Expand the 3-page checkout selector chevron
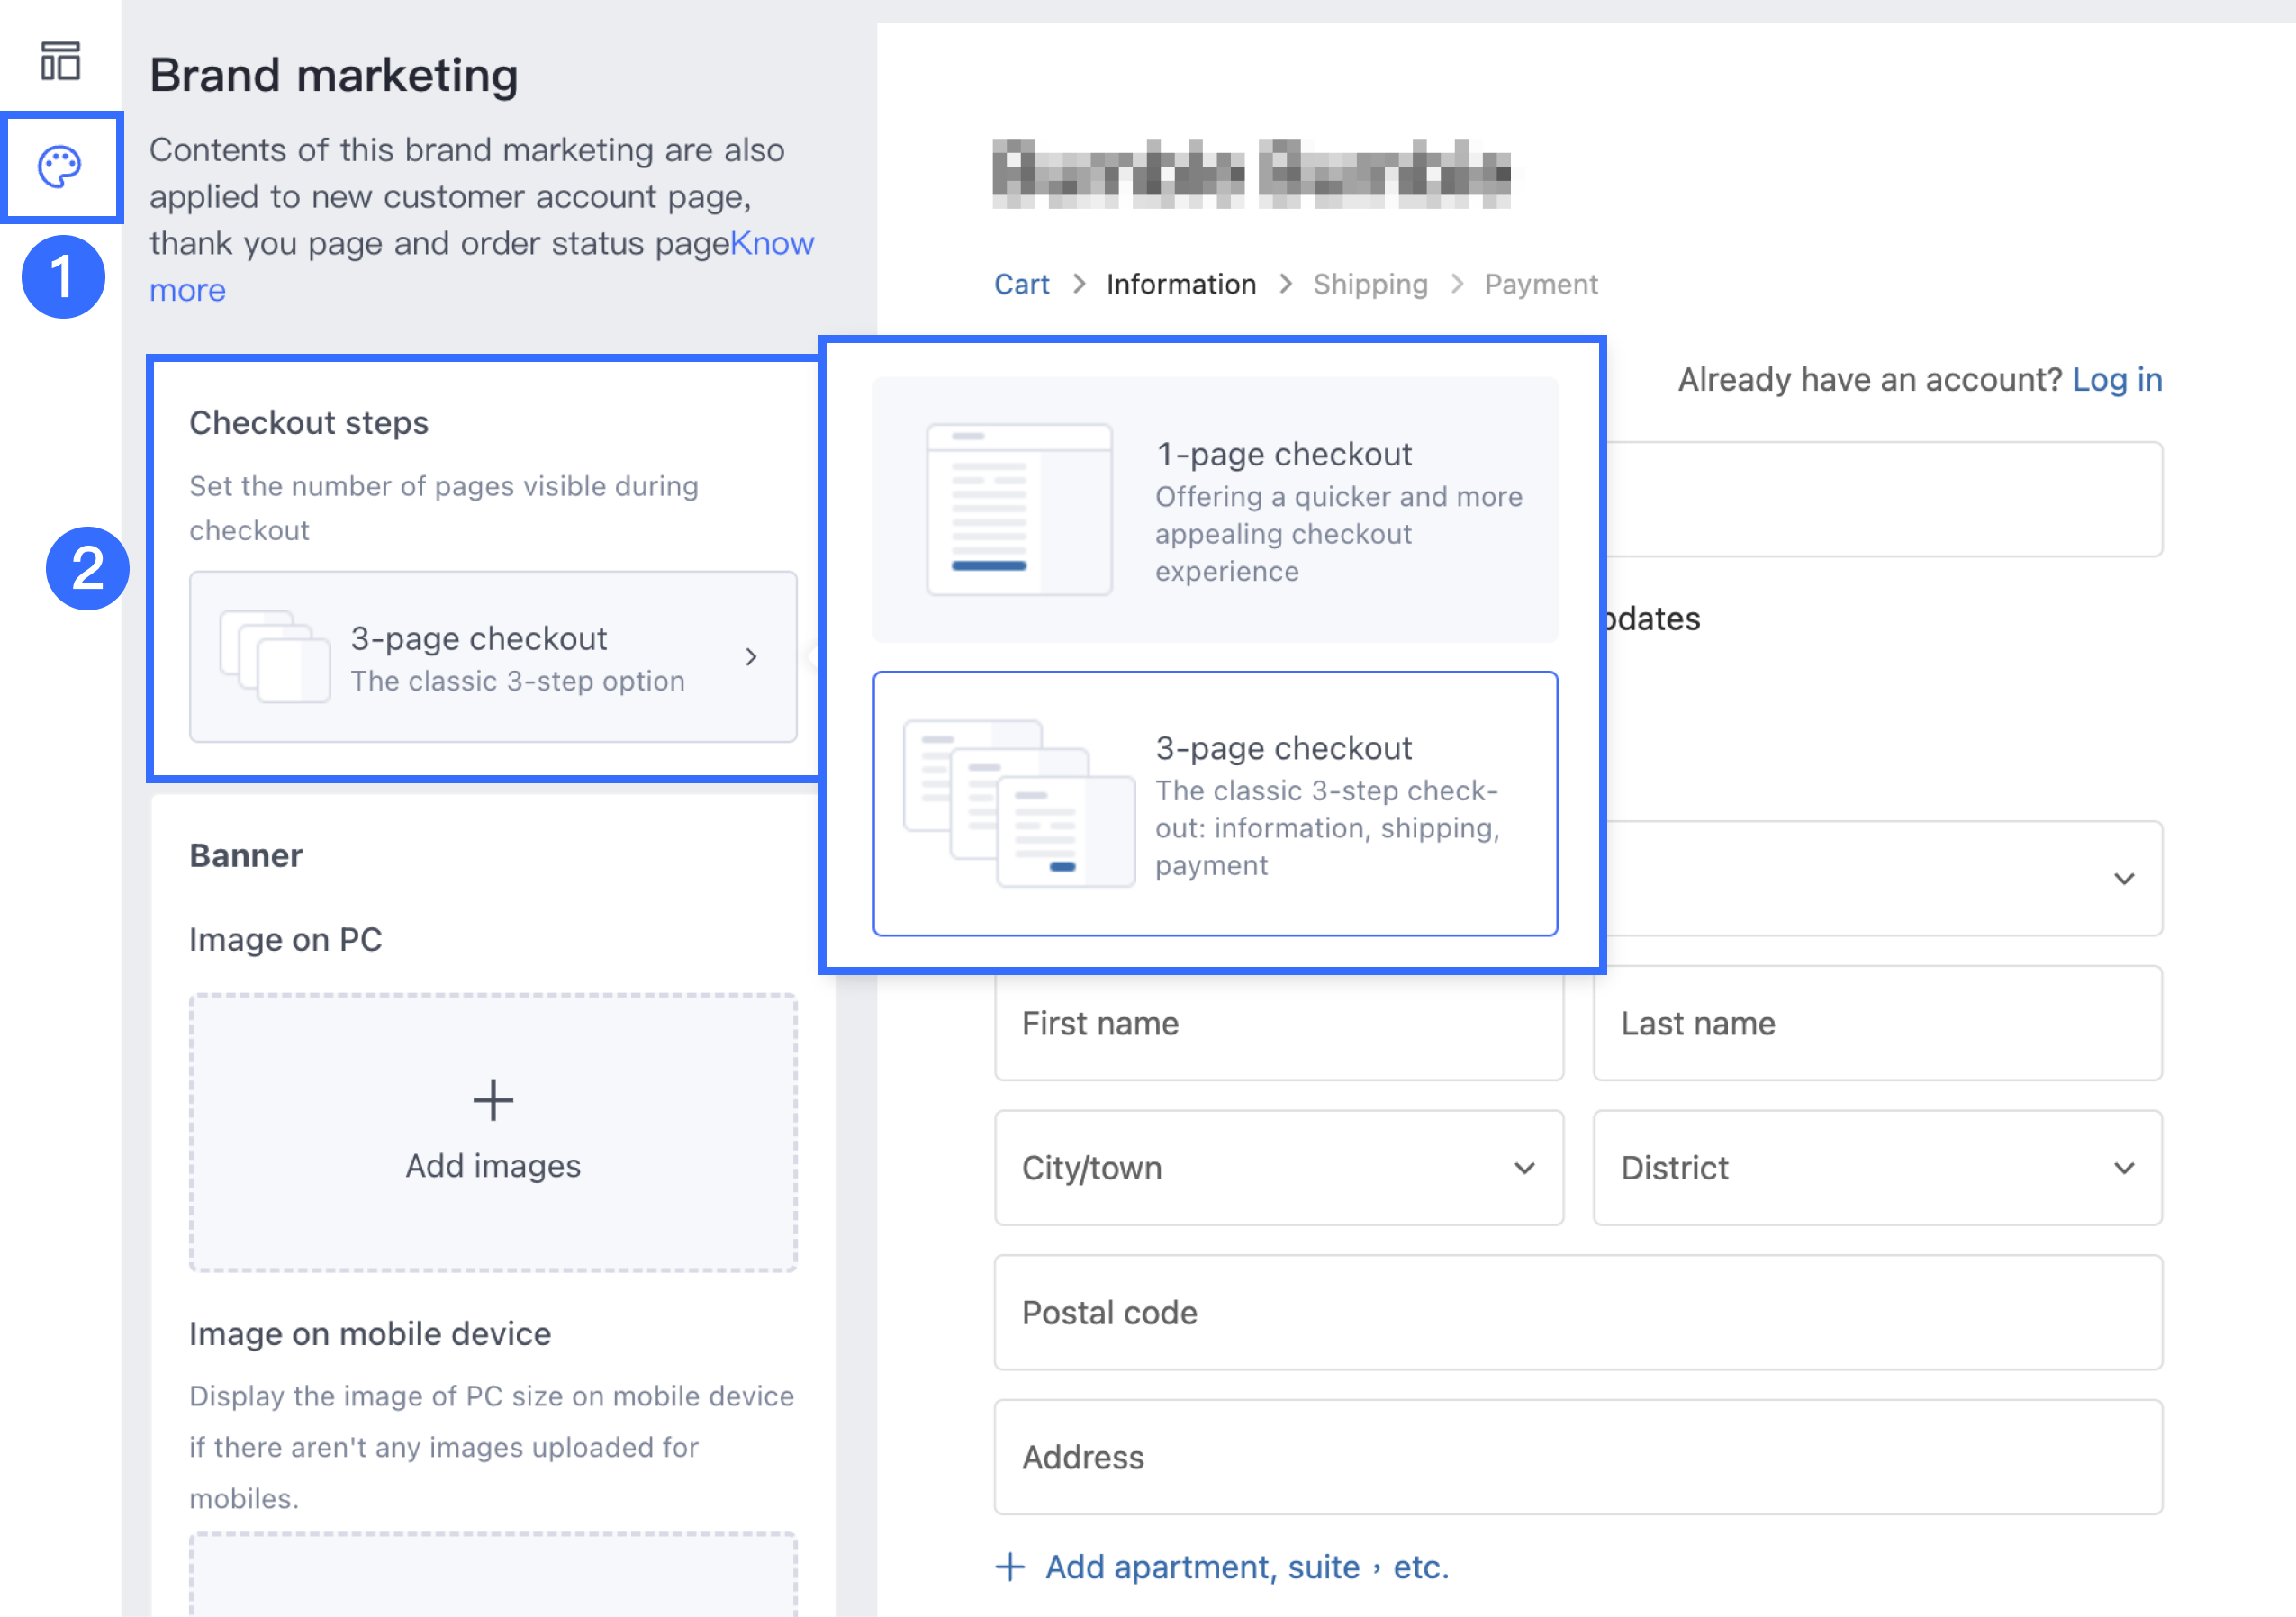2296x1617 pixels. 751,657
